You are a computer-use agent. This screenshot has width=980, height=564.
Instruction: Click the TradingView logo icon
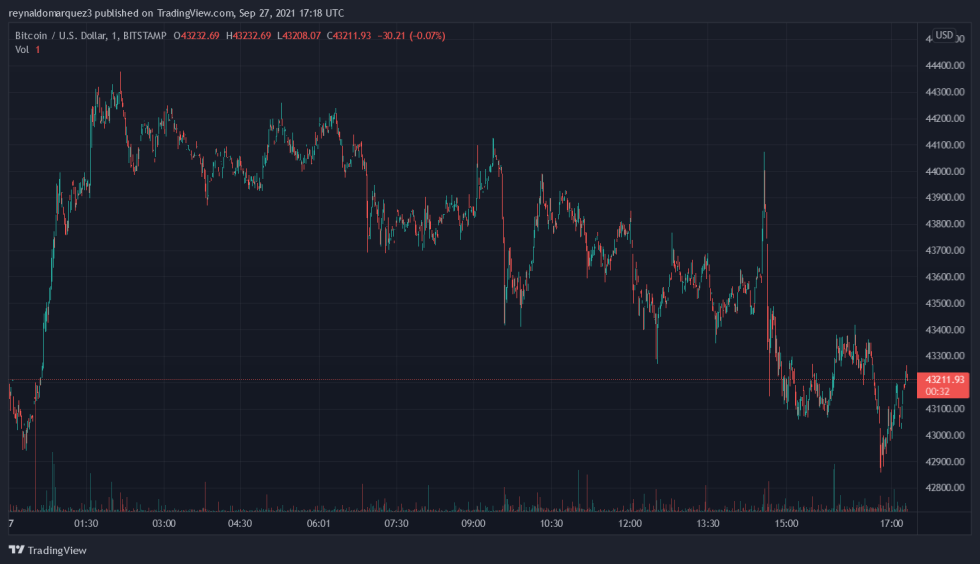pyautogui.click(x=17, y=550)
